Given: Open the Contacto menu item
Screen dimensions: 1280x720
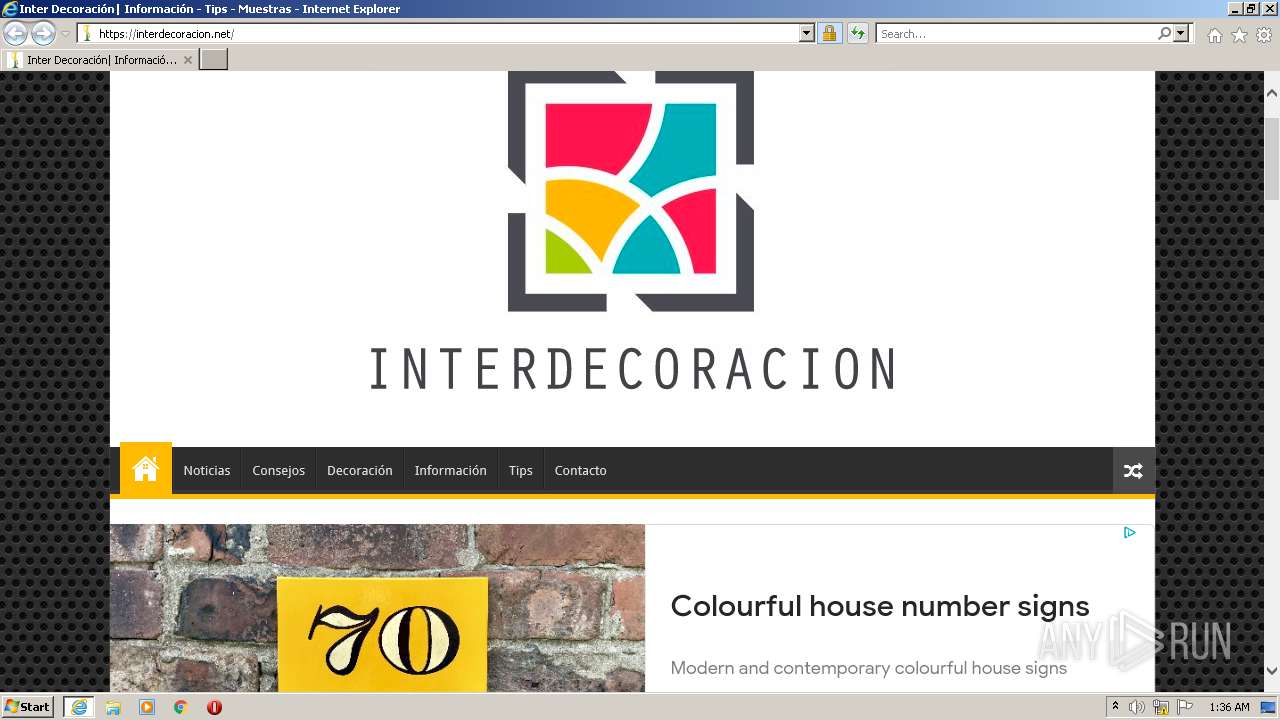Looking at the screenshot, I should (x=581, y=470).
